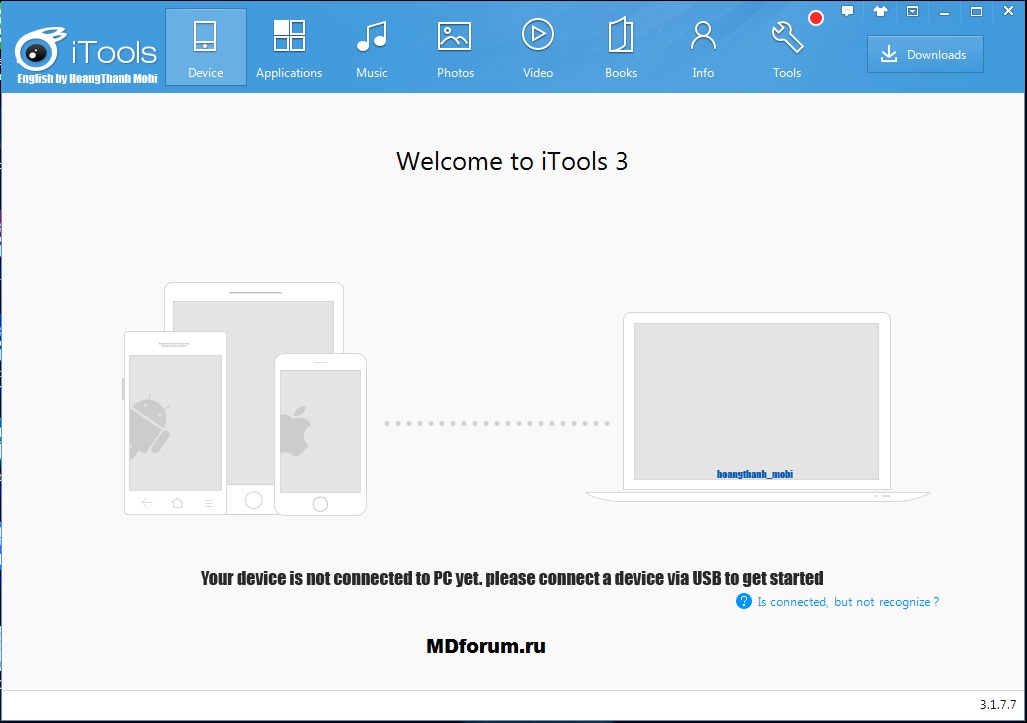Click the Android phone illustration
1027x723 pixels.
pos(175,422)
